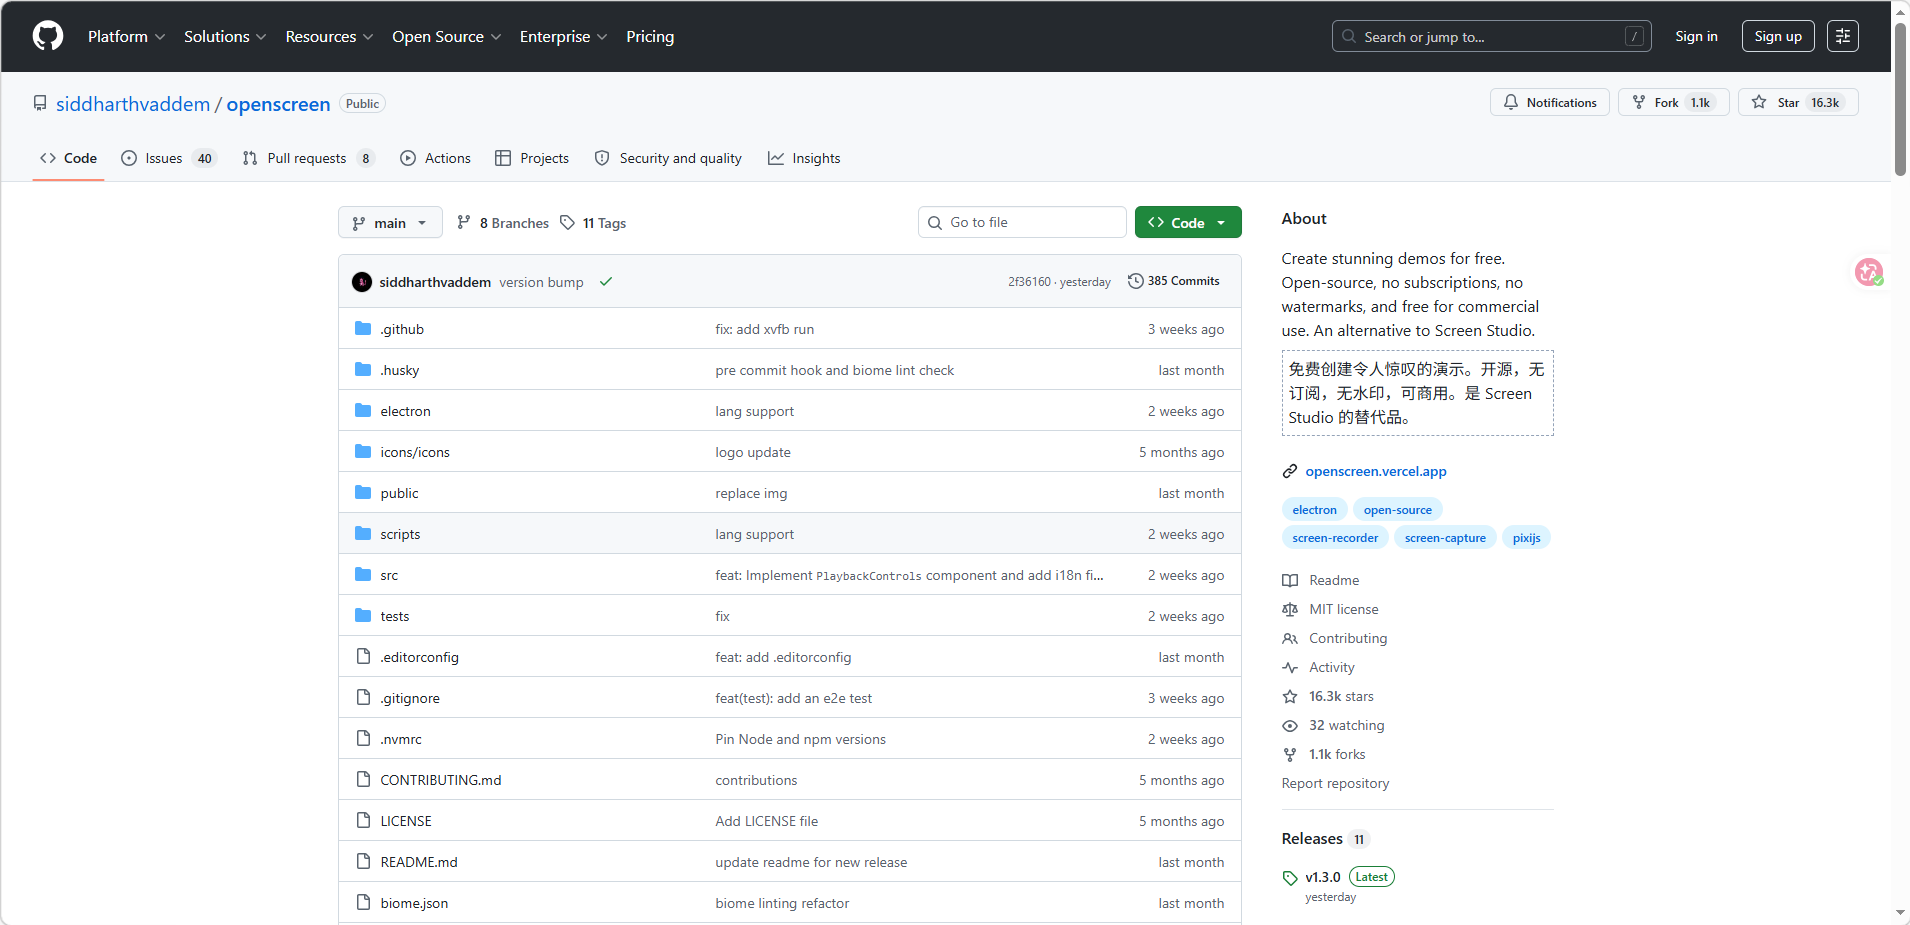Open the openscreen.vercel.app link
The height and width of the screenshot is (925, 1910).
click(1375, 471)
